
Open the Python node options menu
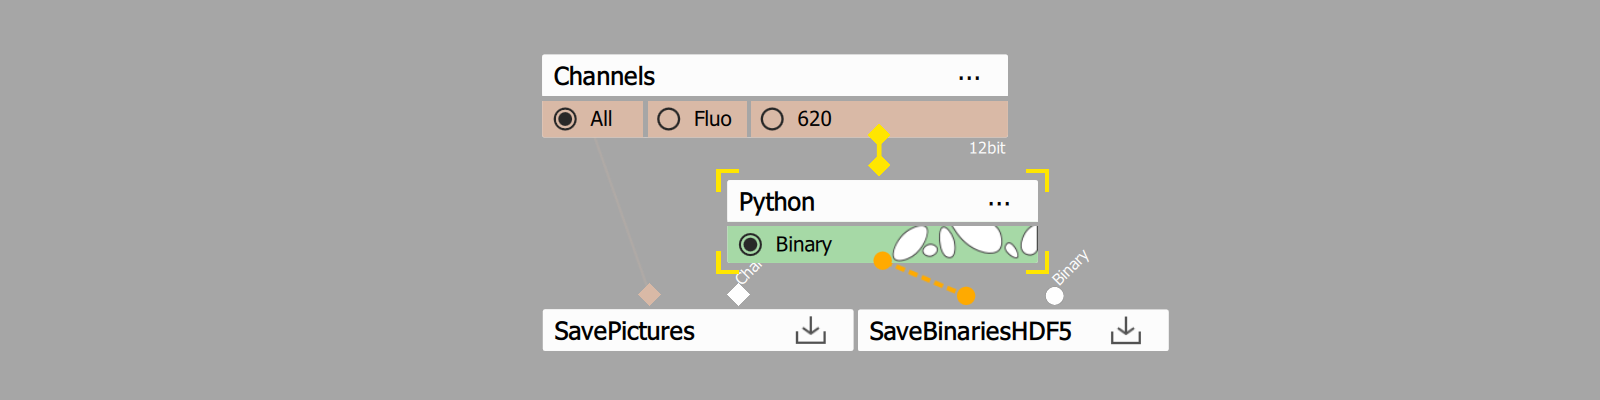click(x=999, y=203)
